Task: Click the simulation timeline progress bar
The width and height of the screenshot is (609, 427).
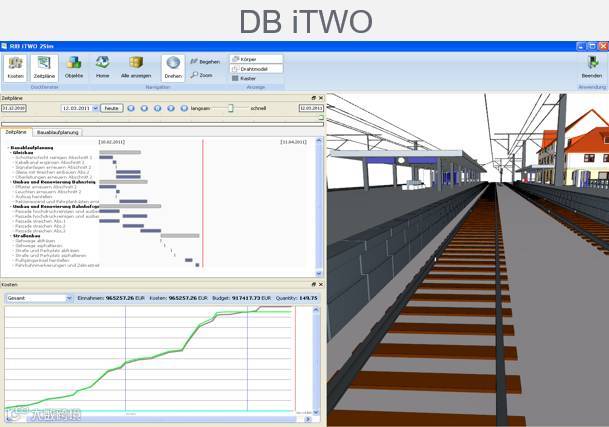Action: (x=162, y=124)
